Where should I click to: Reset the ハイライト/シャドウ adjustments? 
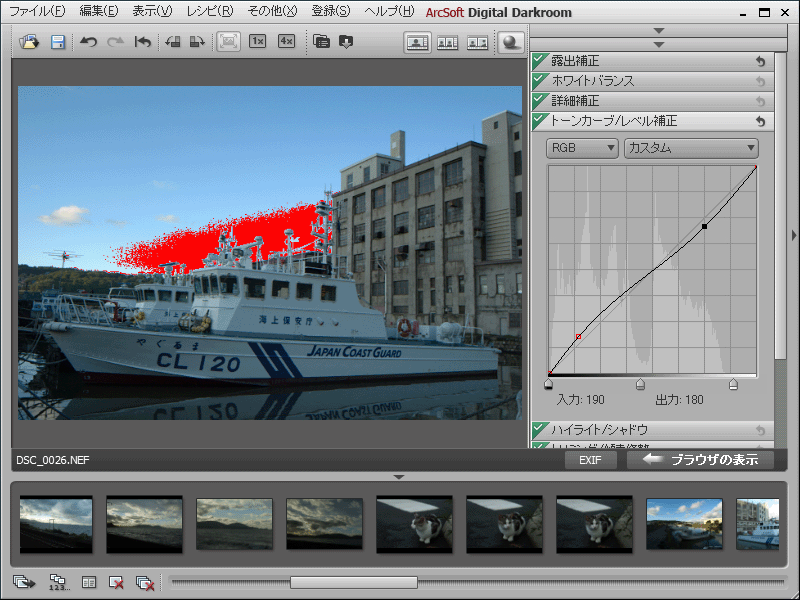click(x=761, y=431)
